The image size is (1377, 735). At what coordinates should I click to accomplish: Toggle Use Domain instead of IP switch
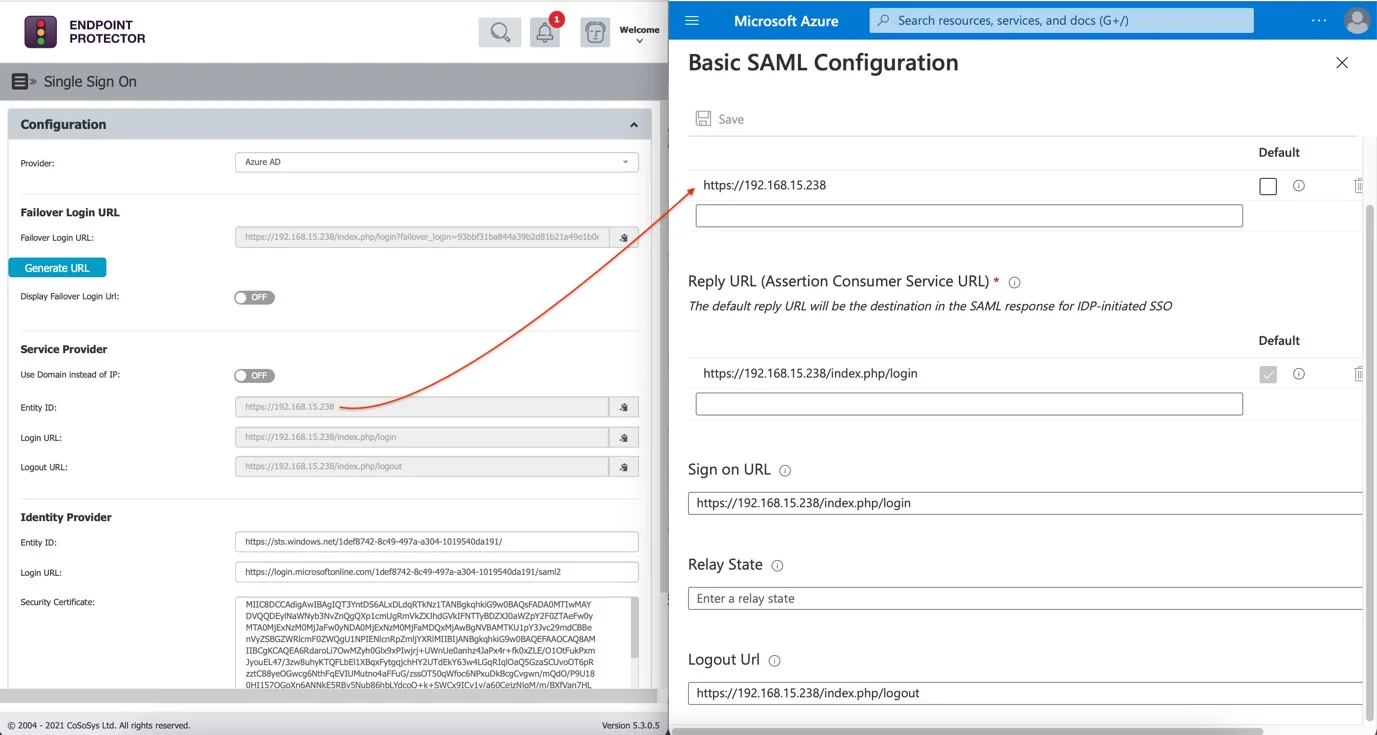point(254,375)
